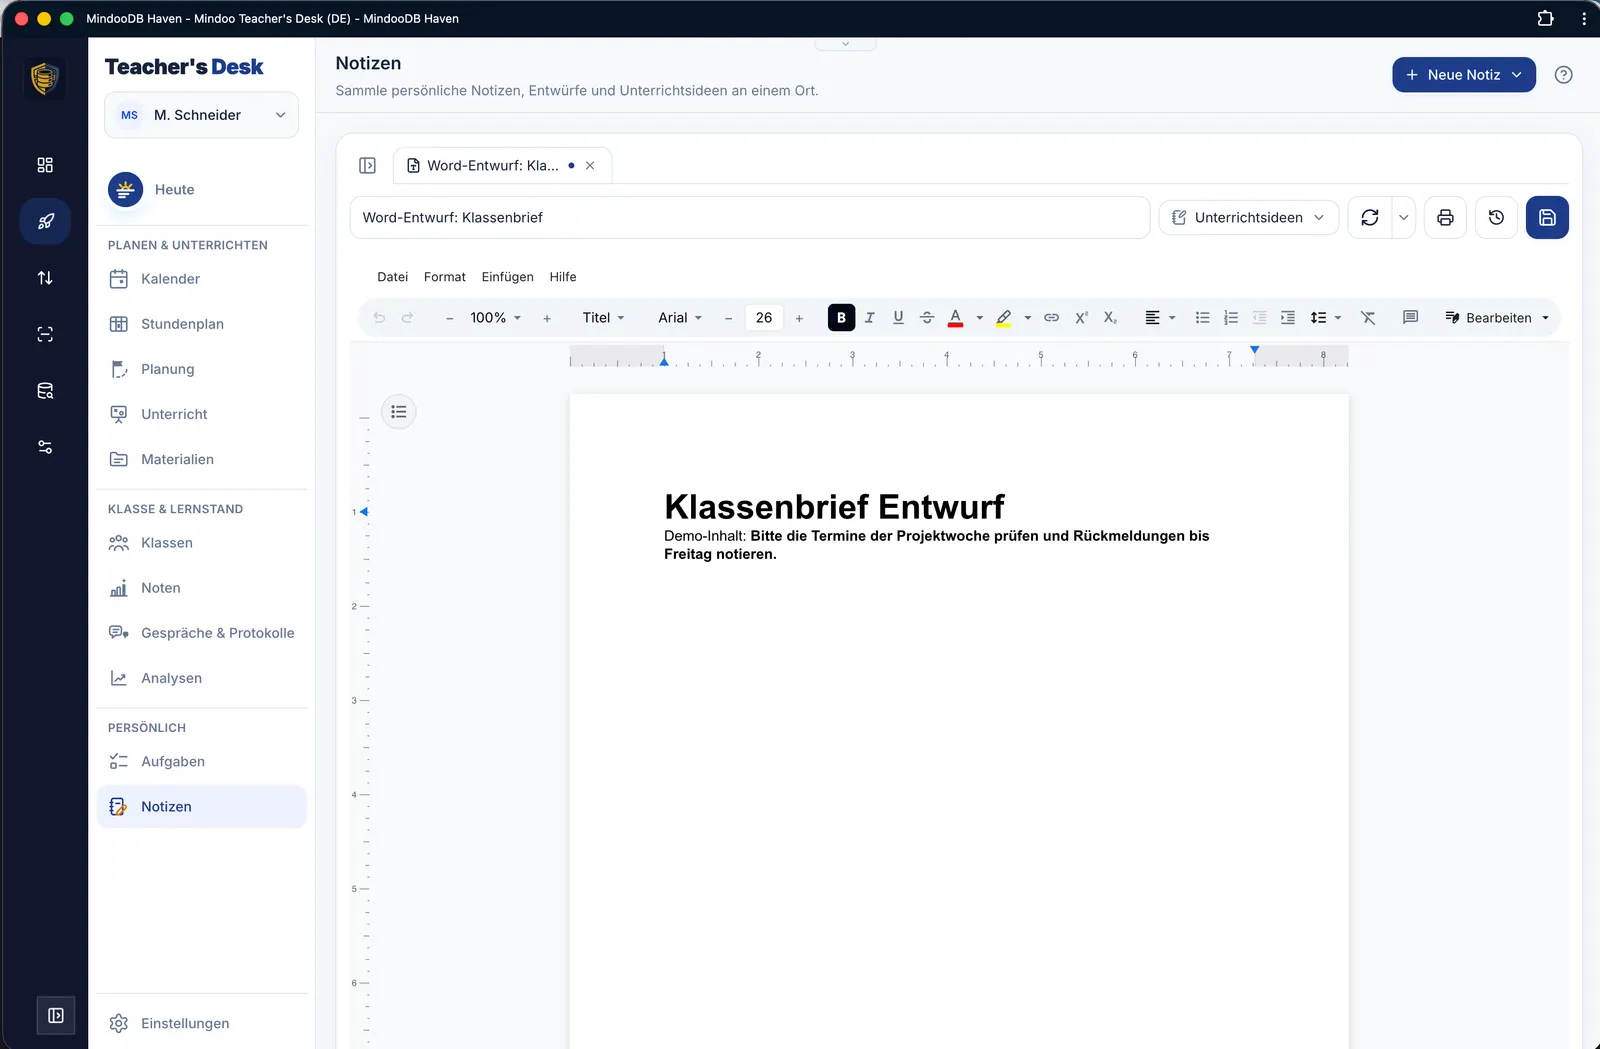This screenshot has height=1049, width=1600.
Task: Open the text color picker arrow
Action: click(980, 318)
